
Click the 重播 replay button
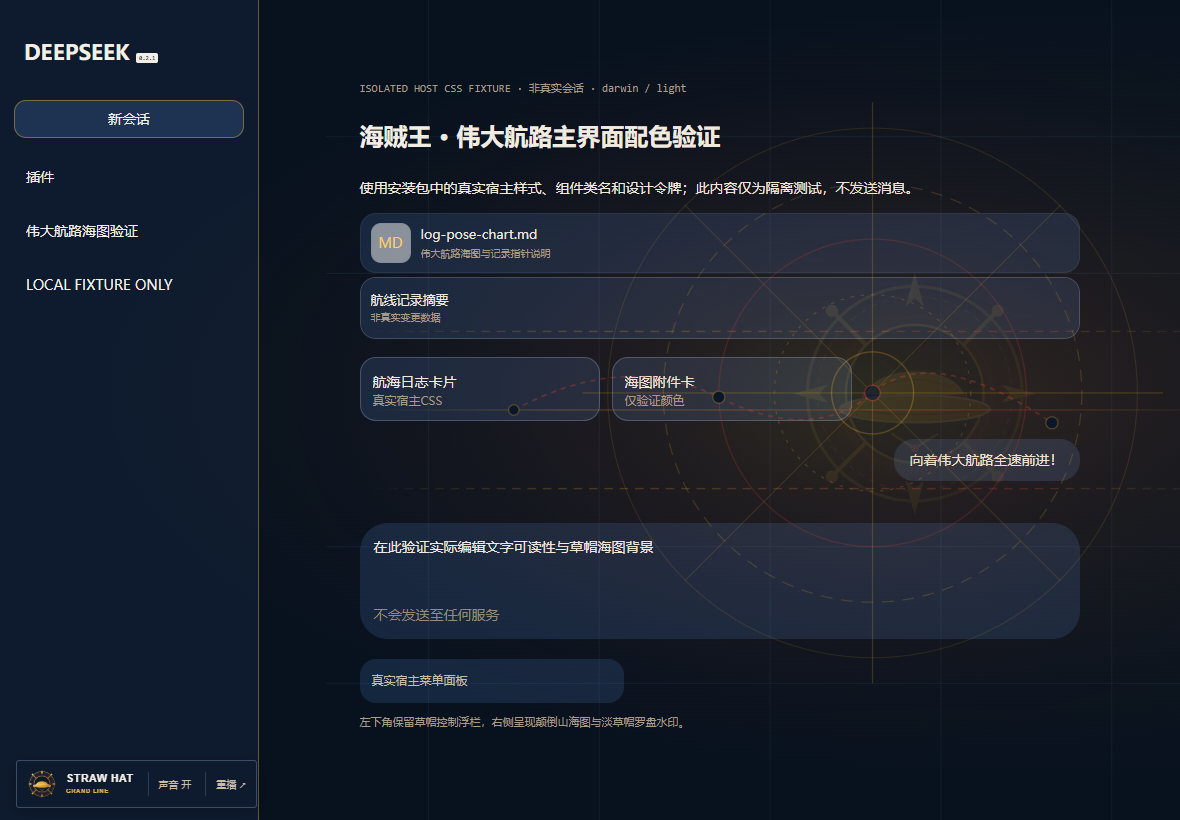click(x=230, y=785)
